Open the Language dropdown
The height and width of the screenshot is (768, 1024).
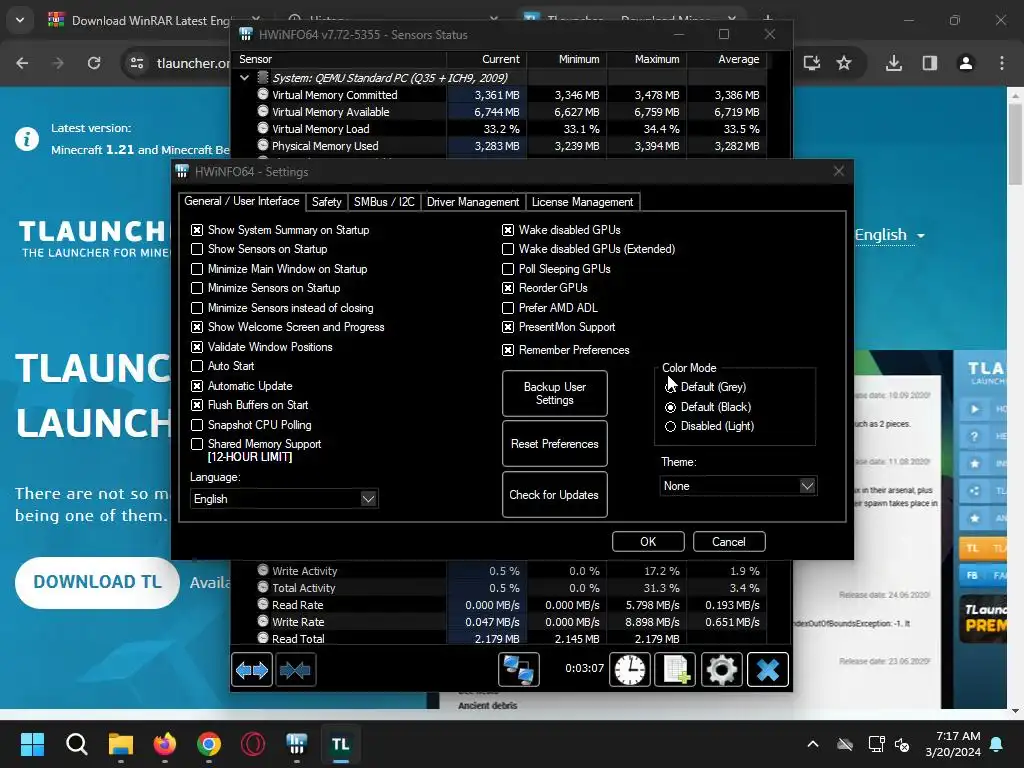click(284, 499)
